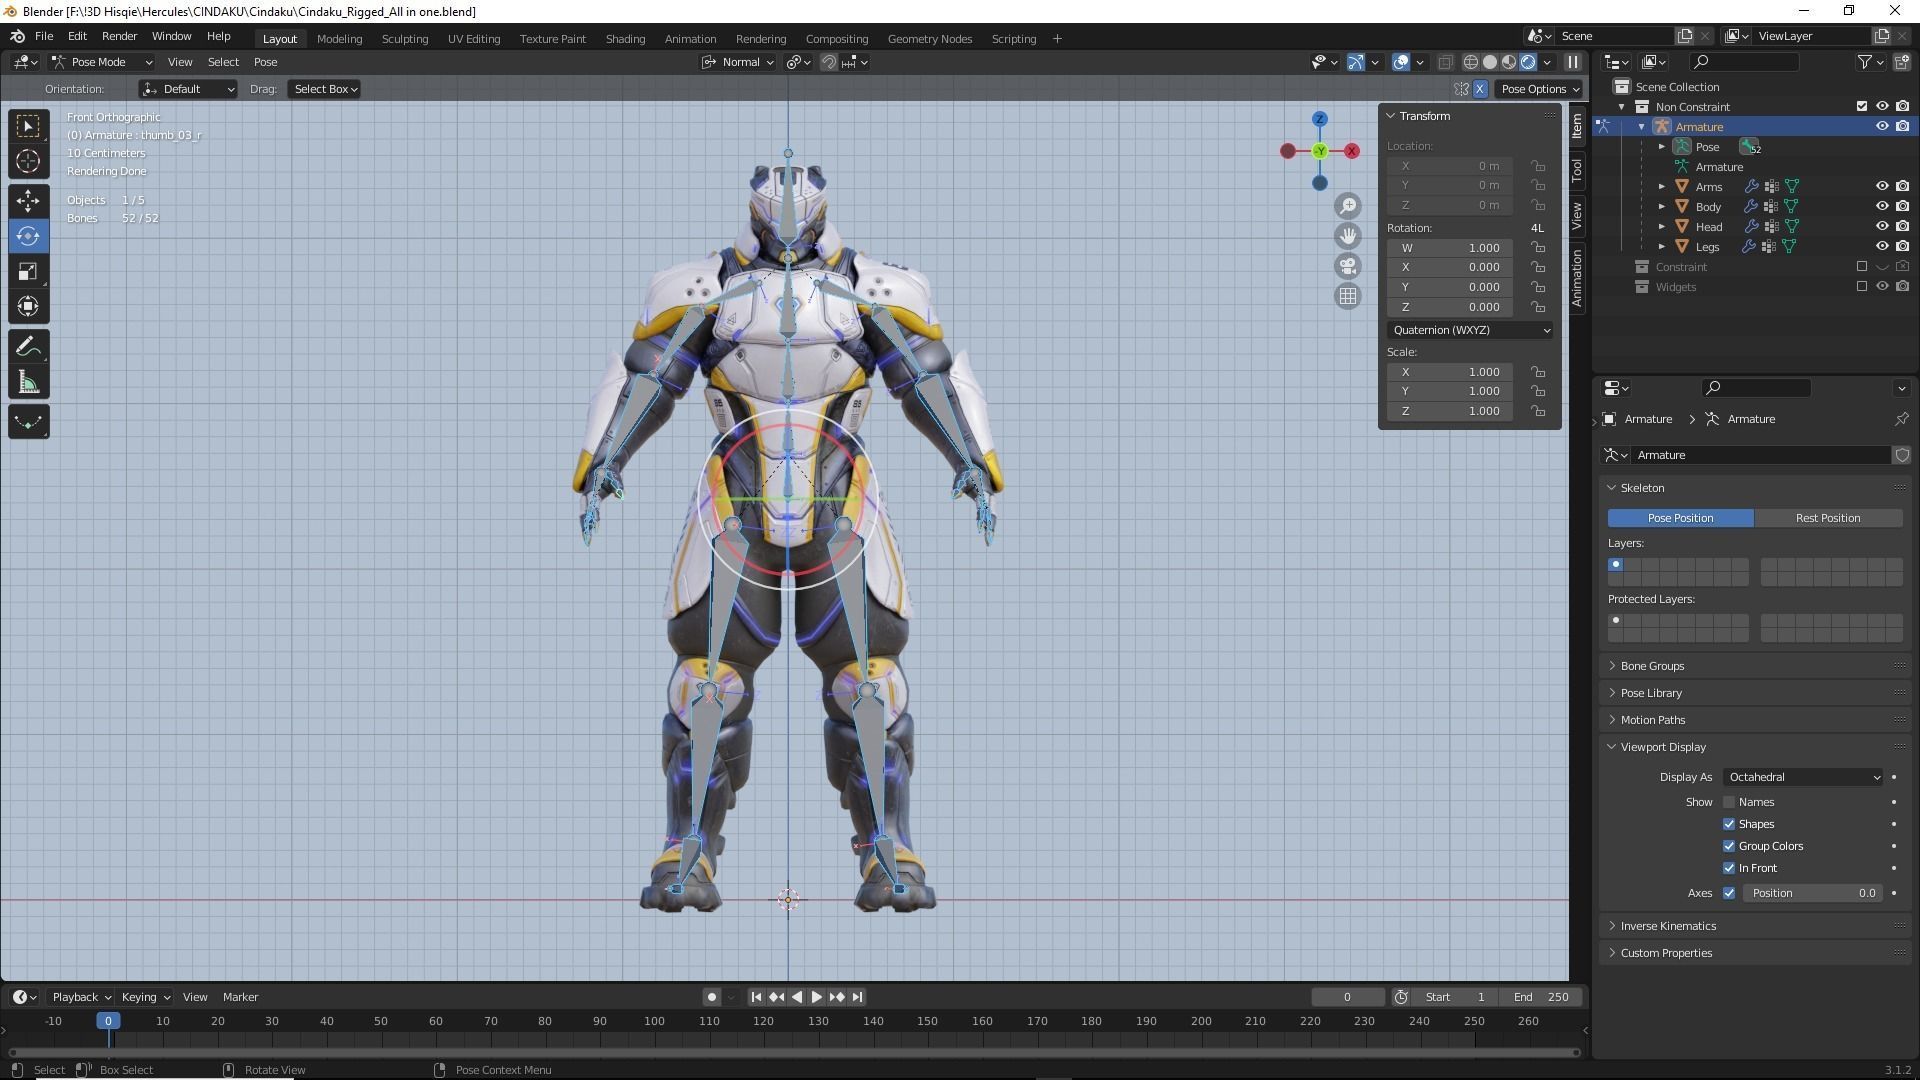Switch to wireframe viewport shading
Image resolution: width=1920 pixels, height=1080 pixels.
(x=1471, y=62)
